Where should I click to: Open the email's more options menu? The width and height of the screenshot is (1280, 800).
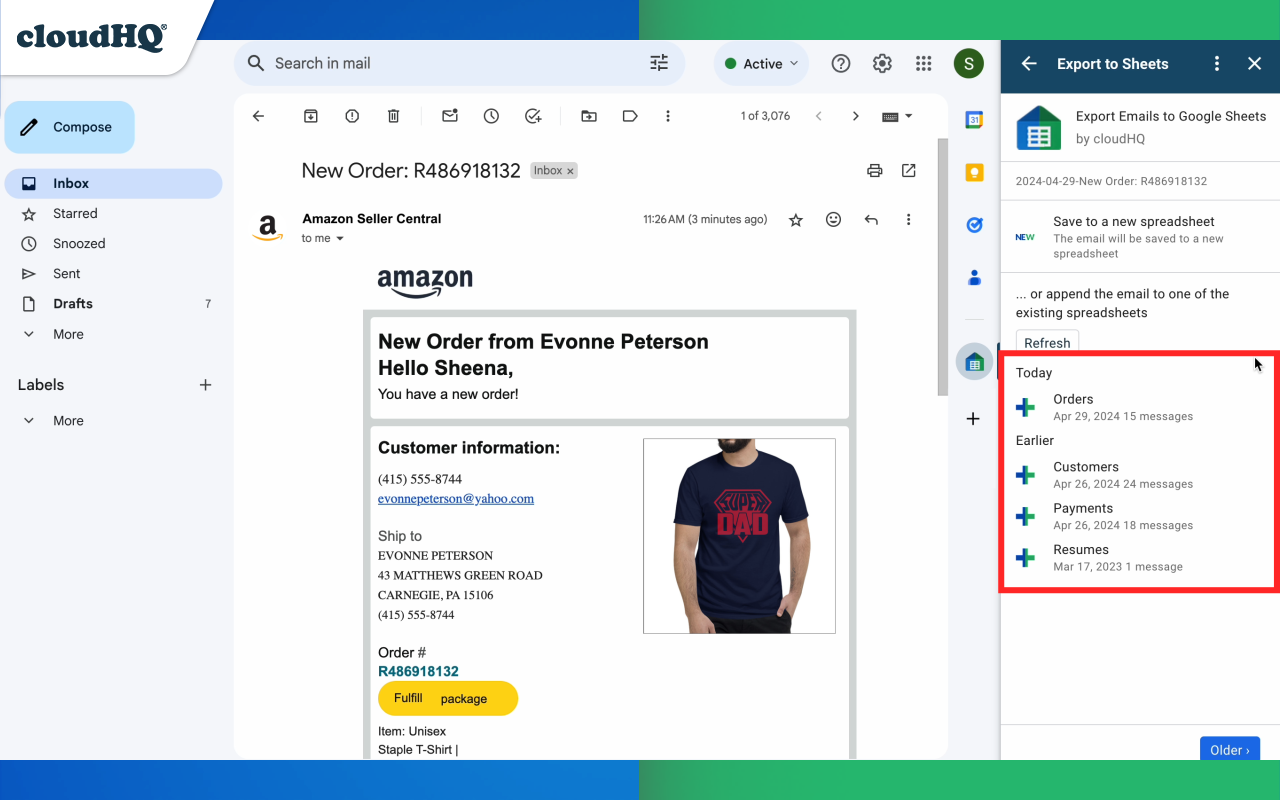908,219
